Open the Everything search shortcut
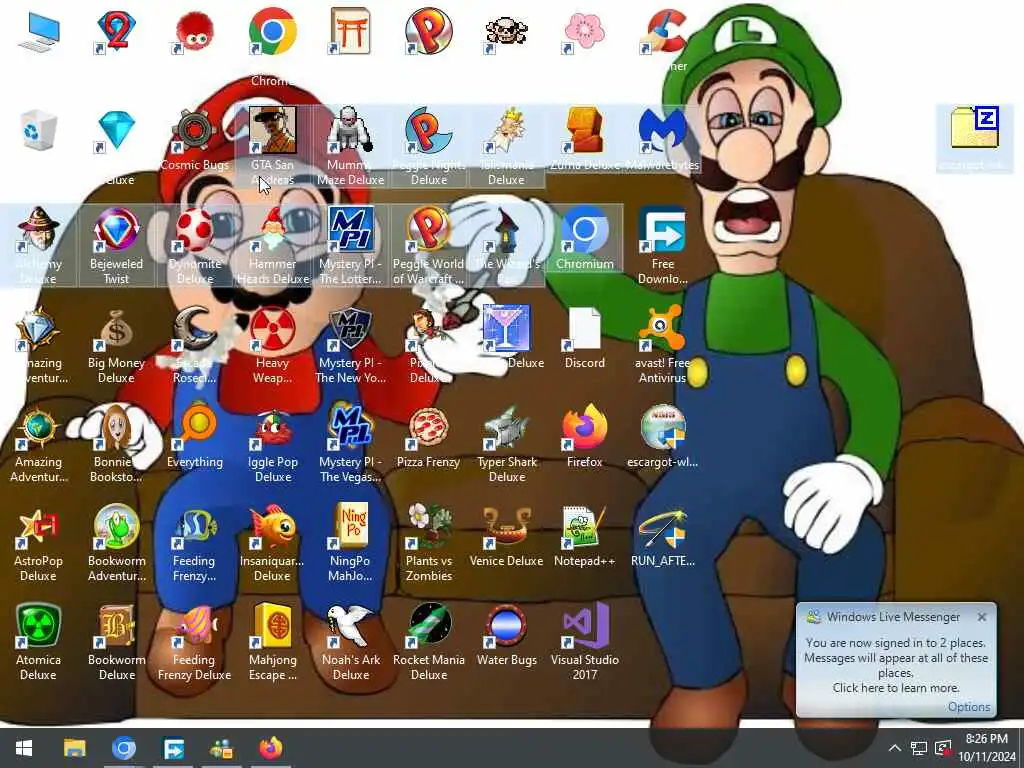The width and height of the screenshot is (1024, 768). tap(194, 428)
